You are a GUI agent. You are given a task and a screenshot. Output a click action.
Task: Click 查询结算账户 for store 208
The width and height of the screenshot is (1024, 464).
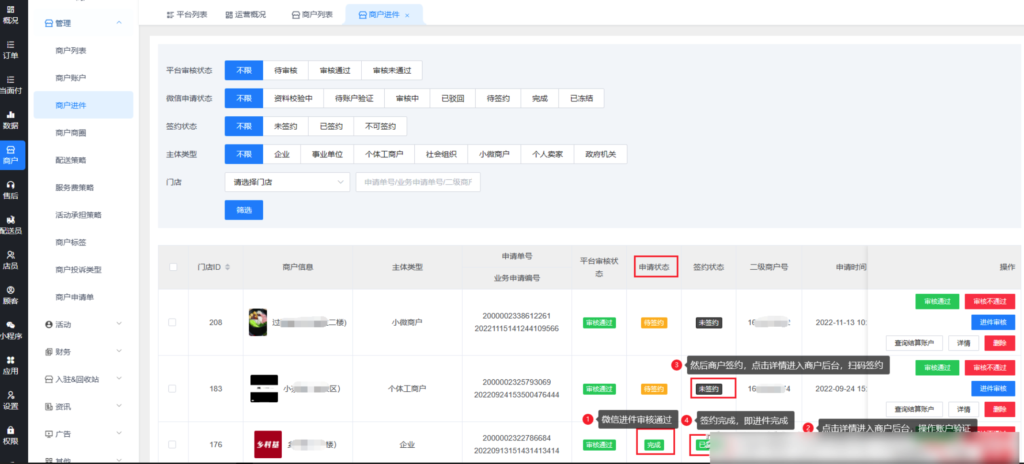(905, 343)
